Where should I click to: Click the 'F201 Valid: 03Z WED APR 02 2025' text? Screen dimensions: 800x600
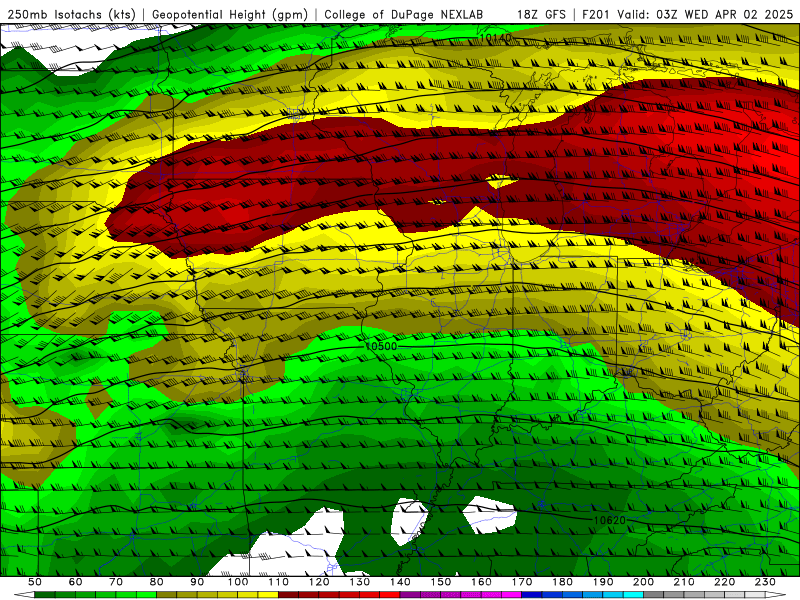pyautogui.click(x=687, y=14)
